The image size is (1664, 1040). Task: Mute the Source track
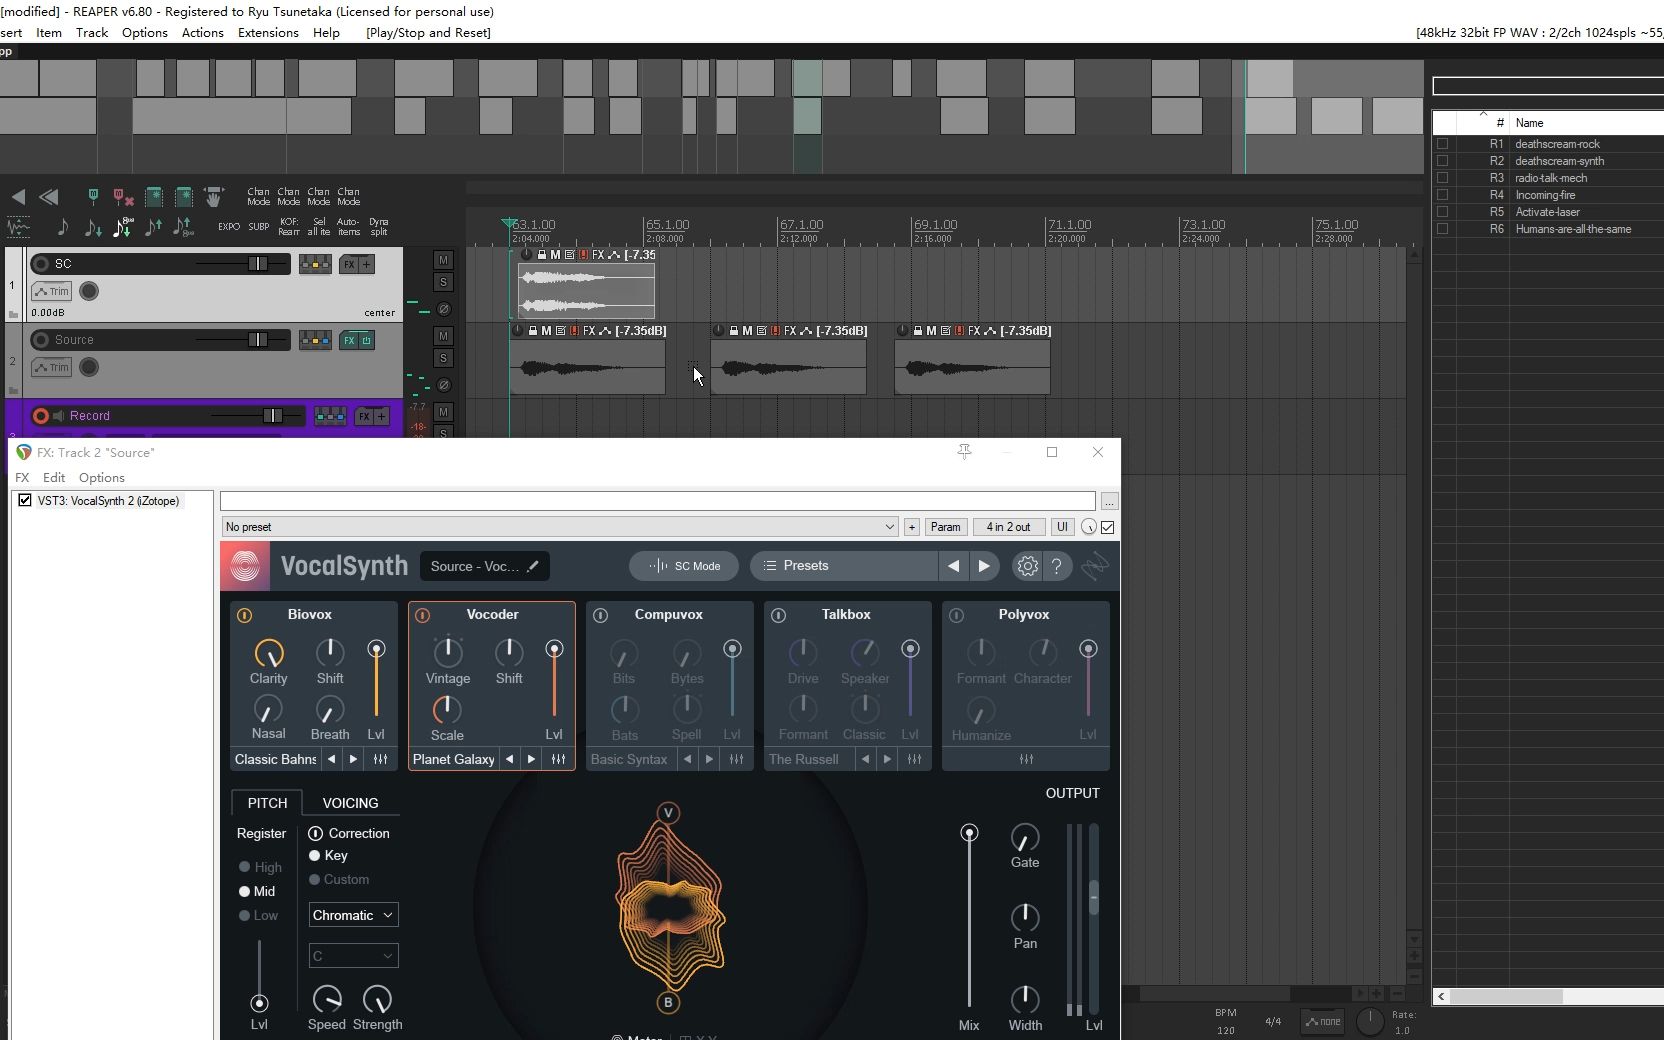pos(443,336)
